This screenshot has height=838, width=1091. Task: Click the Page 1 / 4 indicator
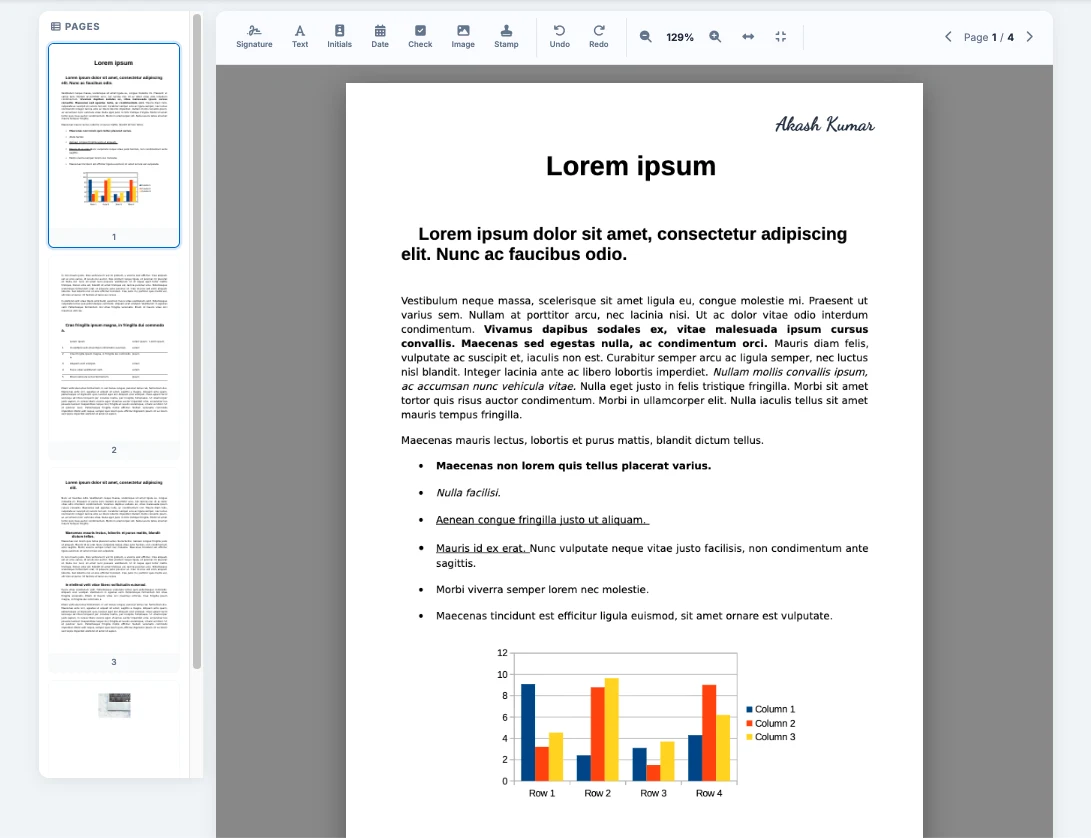pos(989,38)
